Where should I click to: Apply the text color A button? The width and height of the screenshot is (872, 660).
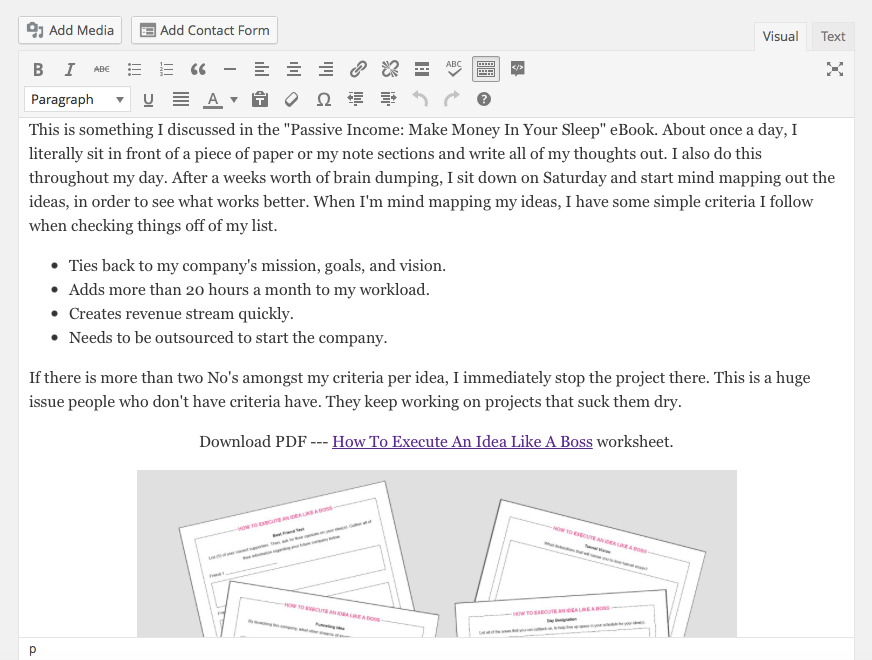pyautogui.click(x=212, y=100)
